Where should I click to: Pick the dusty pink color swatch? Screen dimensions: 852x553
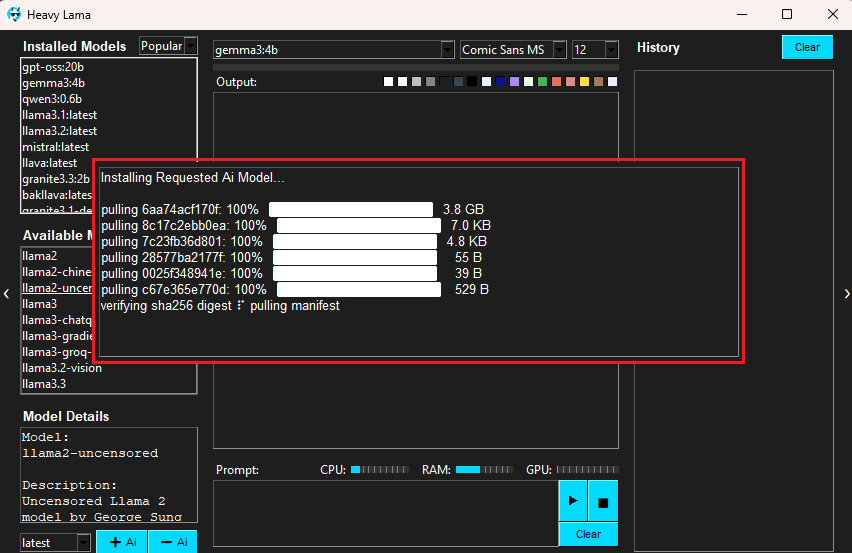(x=571, y=81)
